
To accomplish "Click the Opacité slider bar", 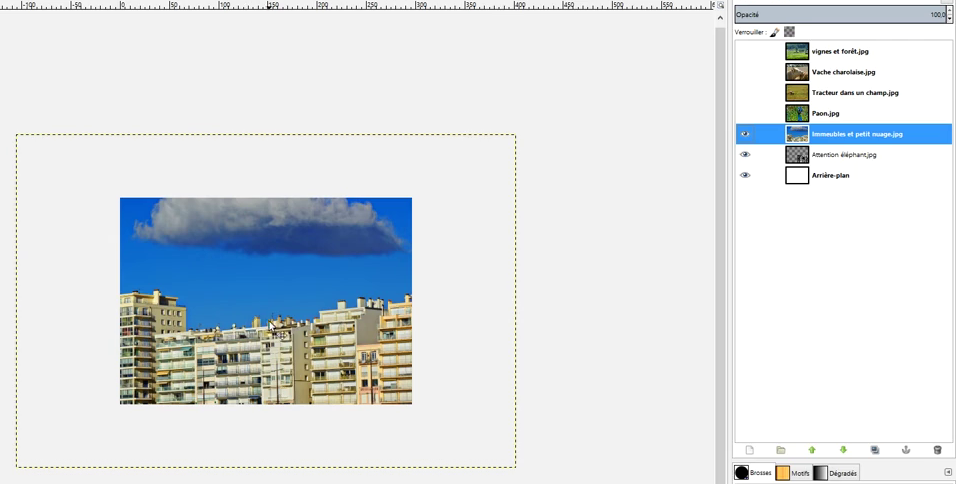I will (838, 15).
